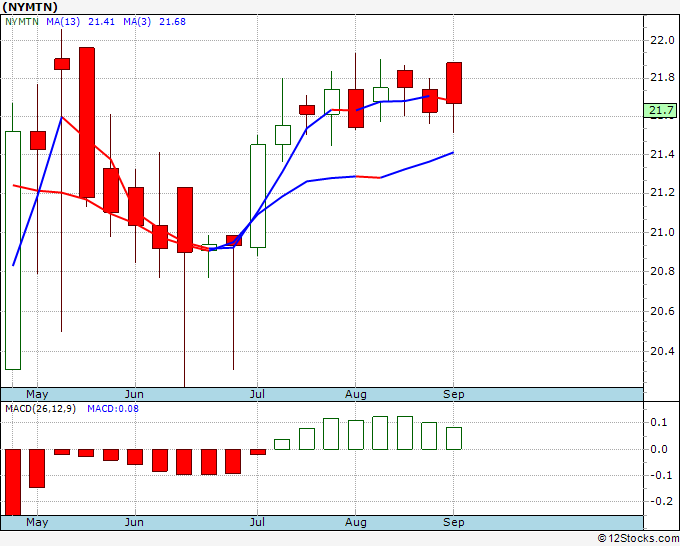680x546 pixels.
Task: Click the 21.2 price axis label
Action: (x=662, y=192)
